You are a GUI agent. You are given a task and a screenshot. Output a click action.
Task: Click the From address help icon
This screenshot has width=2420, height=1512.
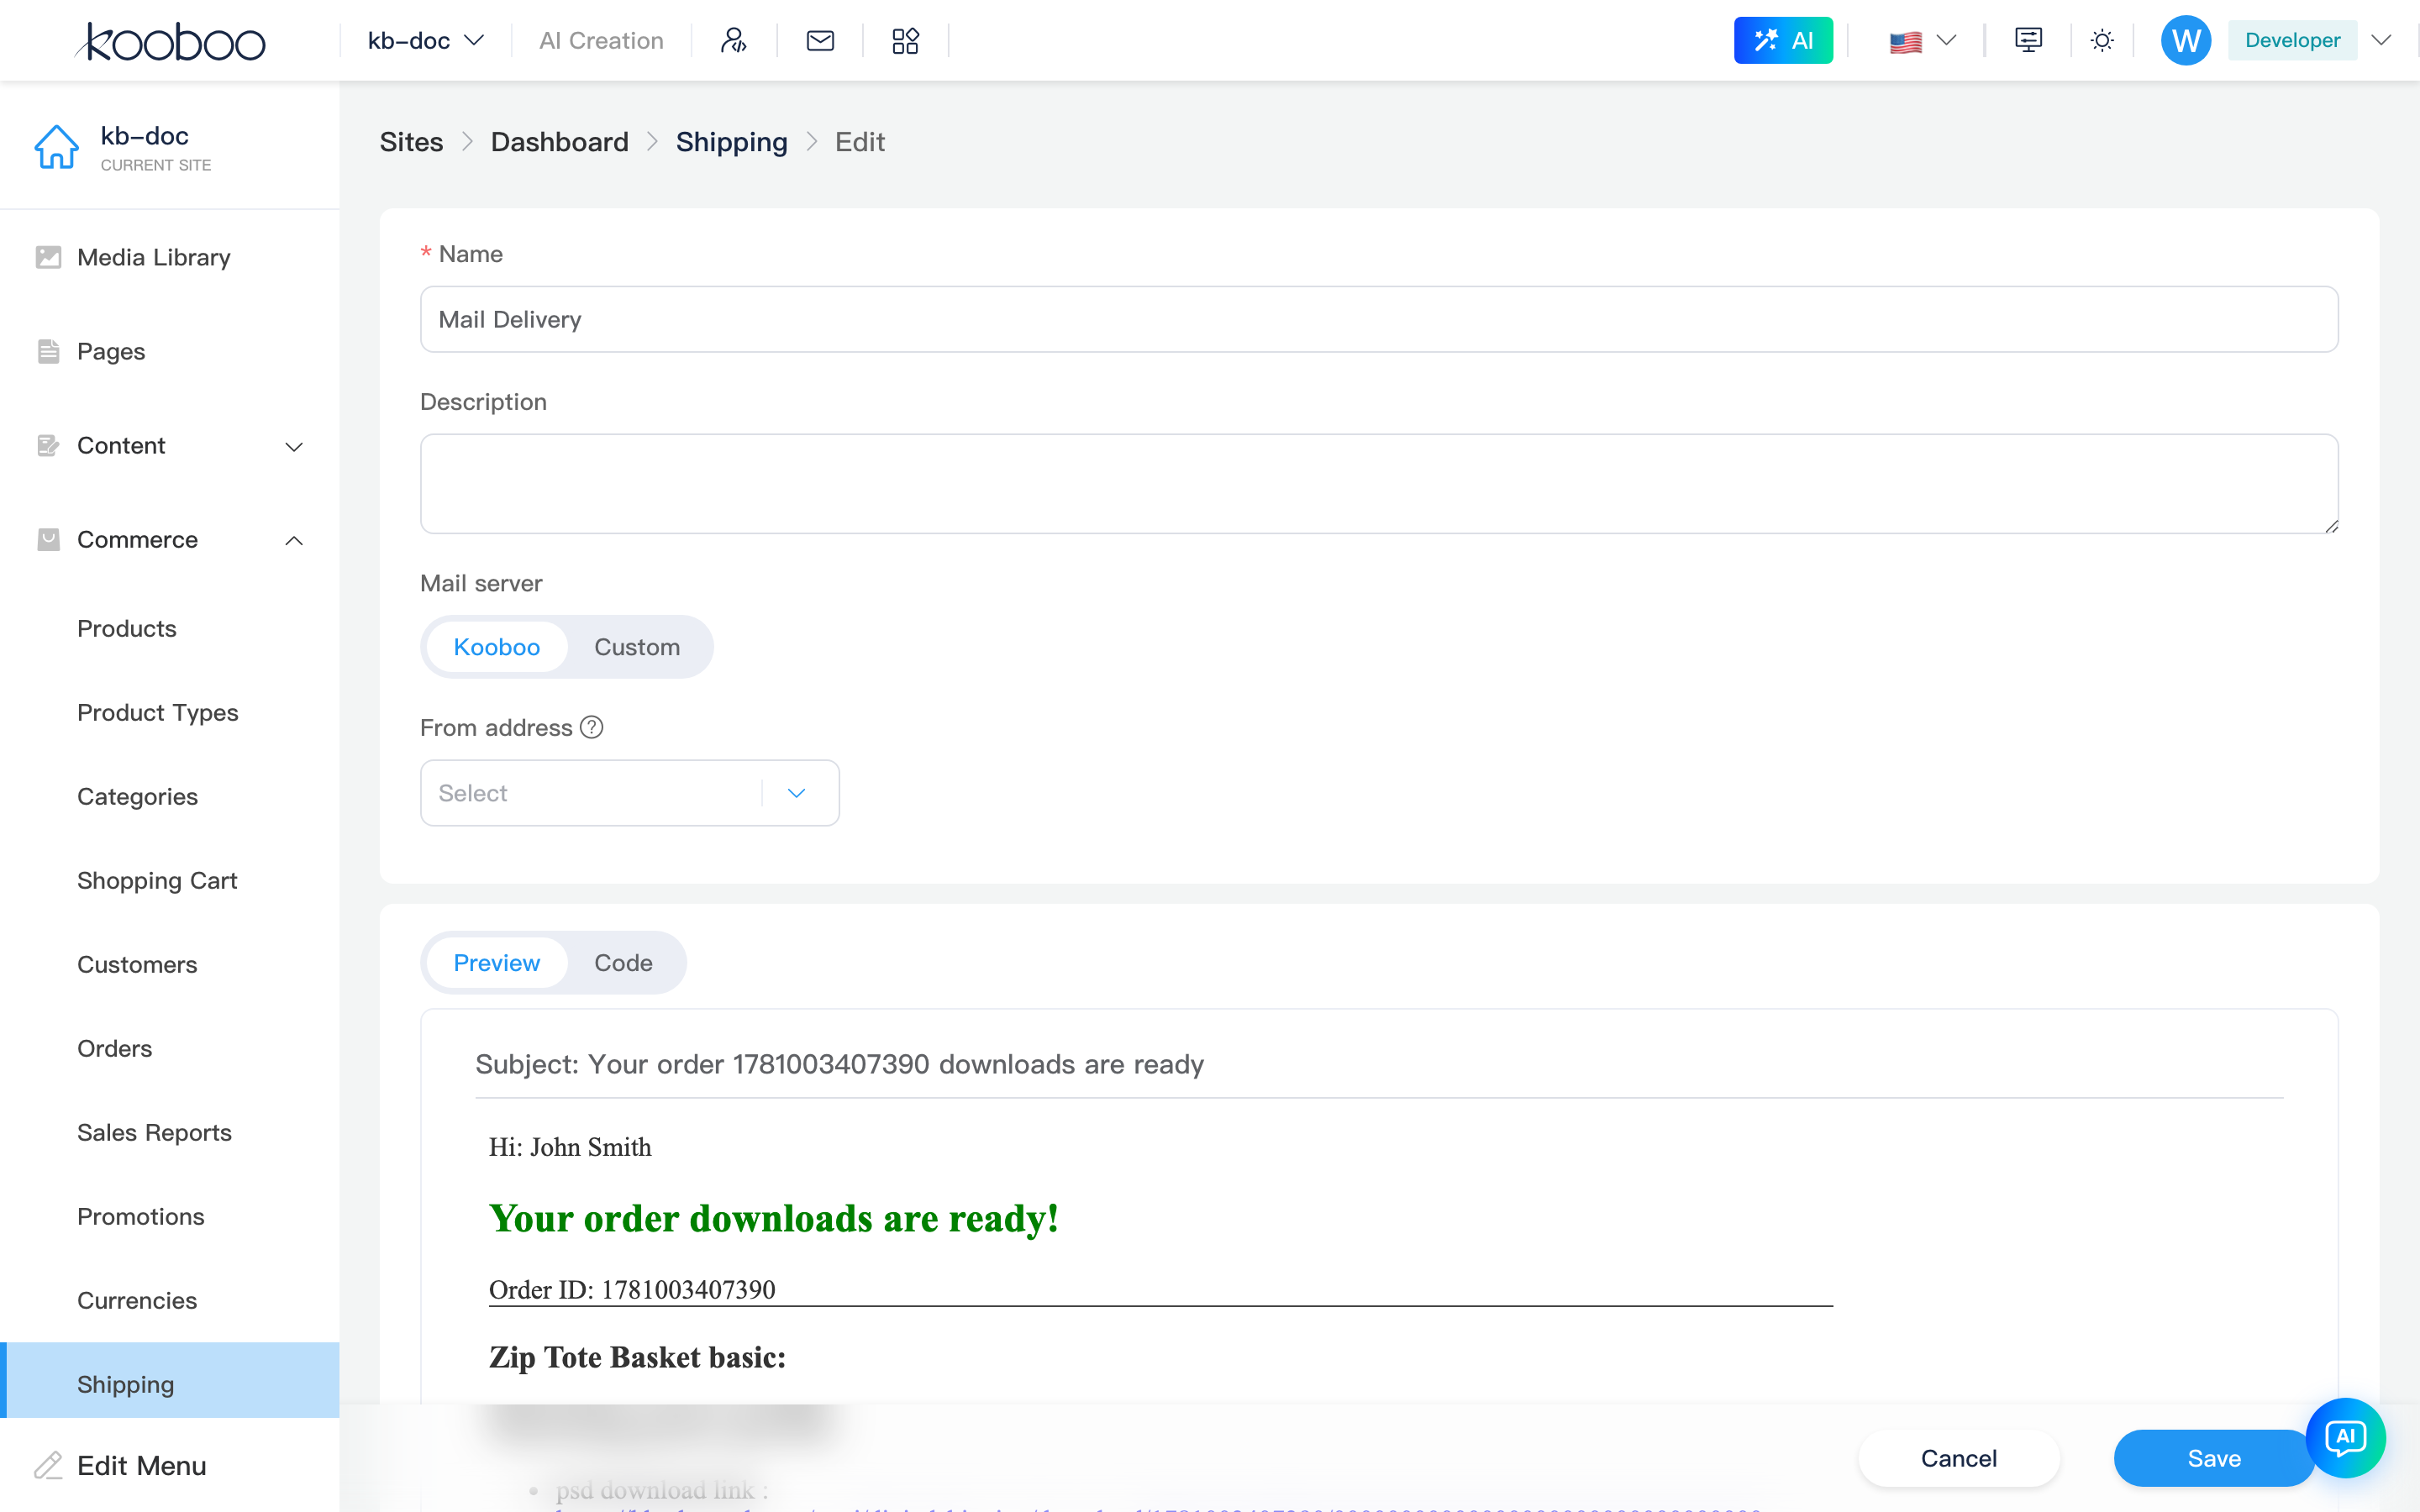click(592, 728)
